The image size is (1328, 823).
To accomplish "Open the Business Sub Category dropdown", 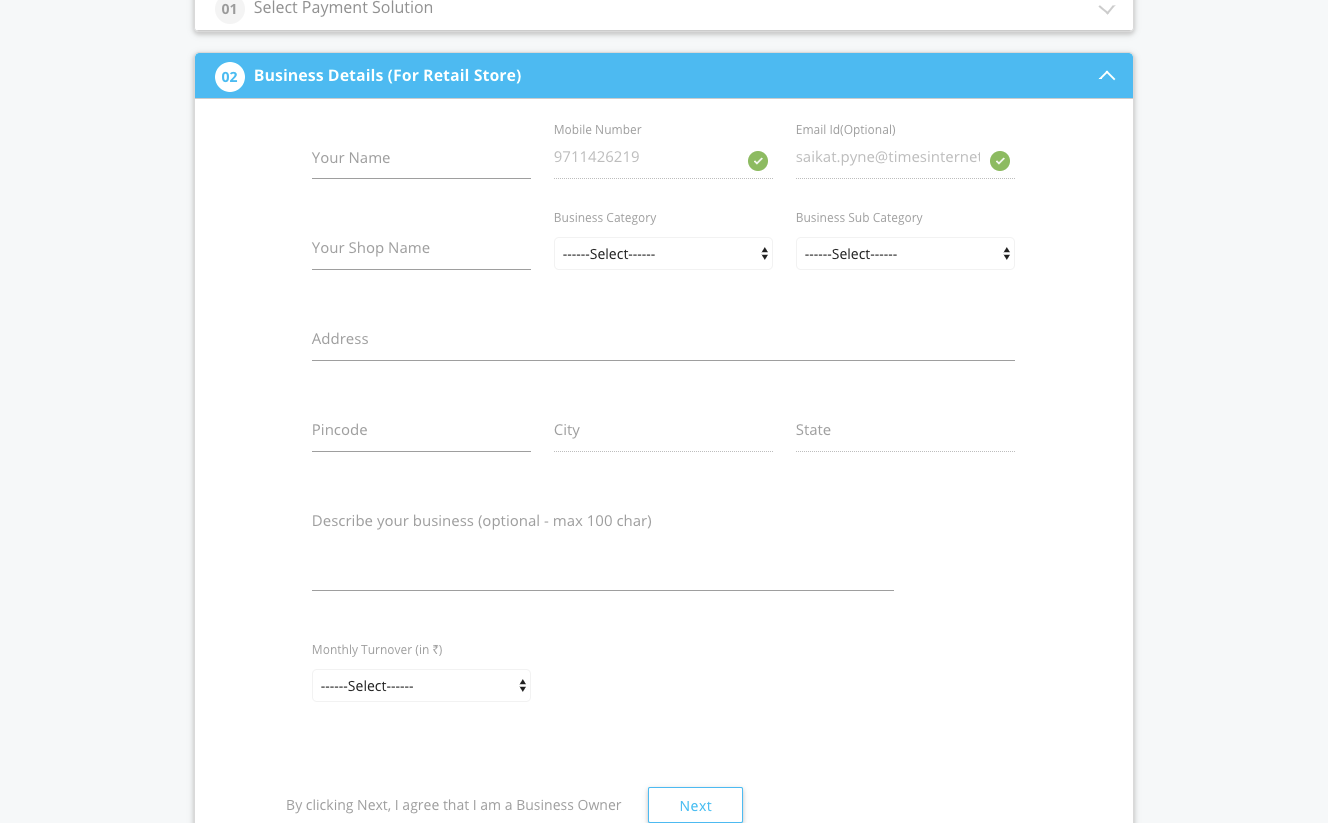I will click(905, 254).
